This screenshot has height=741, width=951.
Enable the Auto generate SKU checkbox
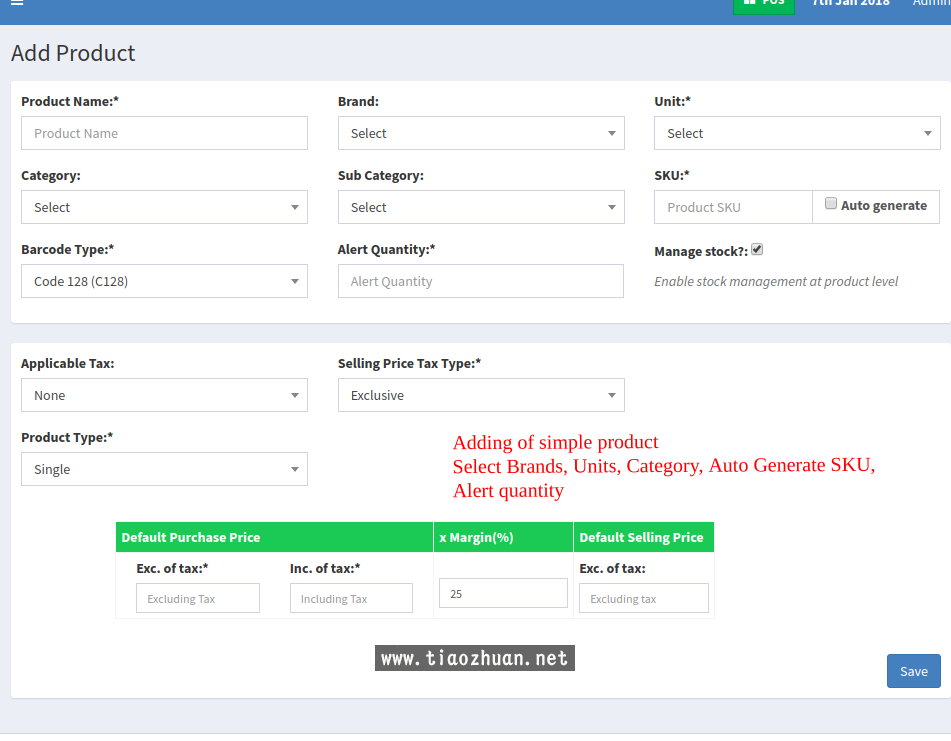pyautogui.click(x=831, y=204)
